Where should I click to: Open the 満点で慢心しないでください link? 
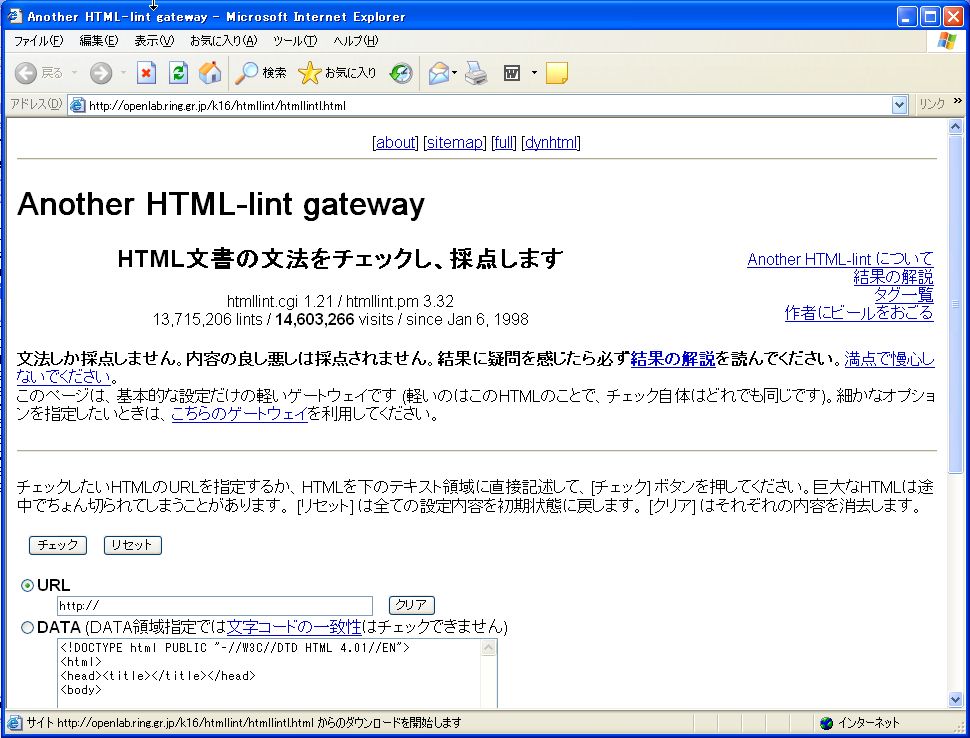click(x=889, y=359)
